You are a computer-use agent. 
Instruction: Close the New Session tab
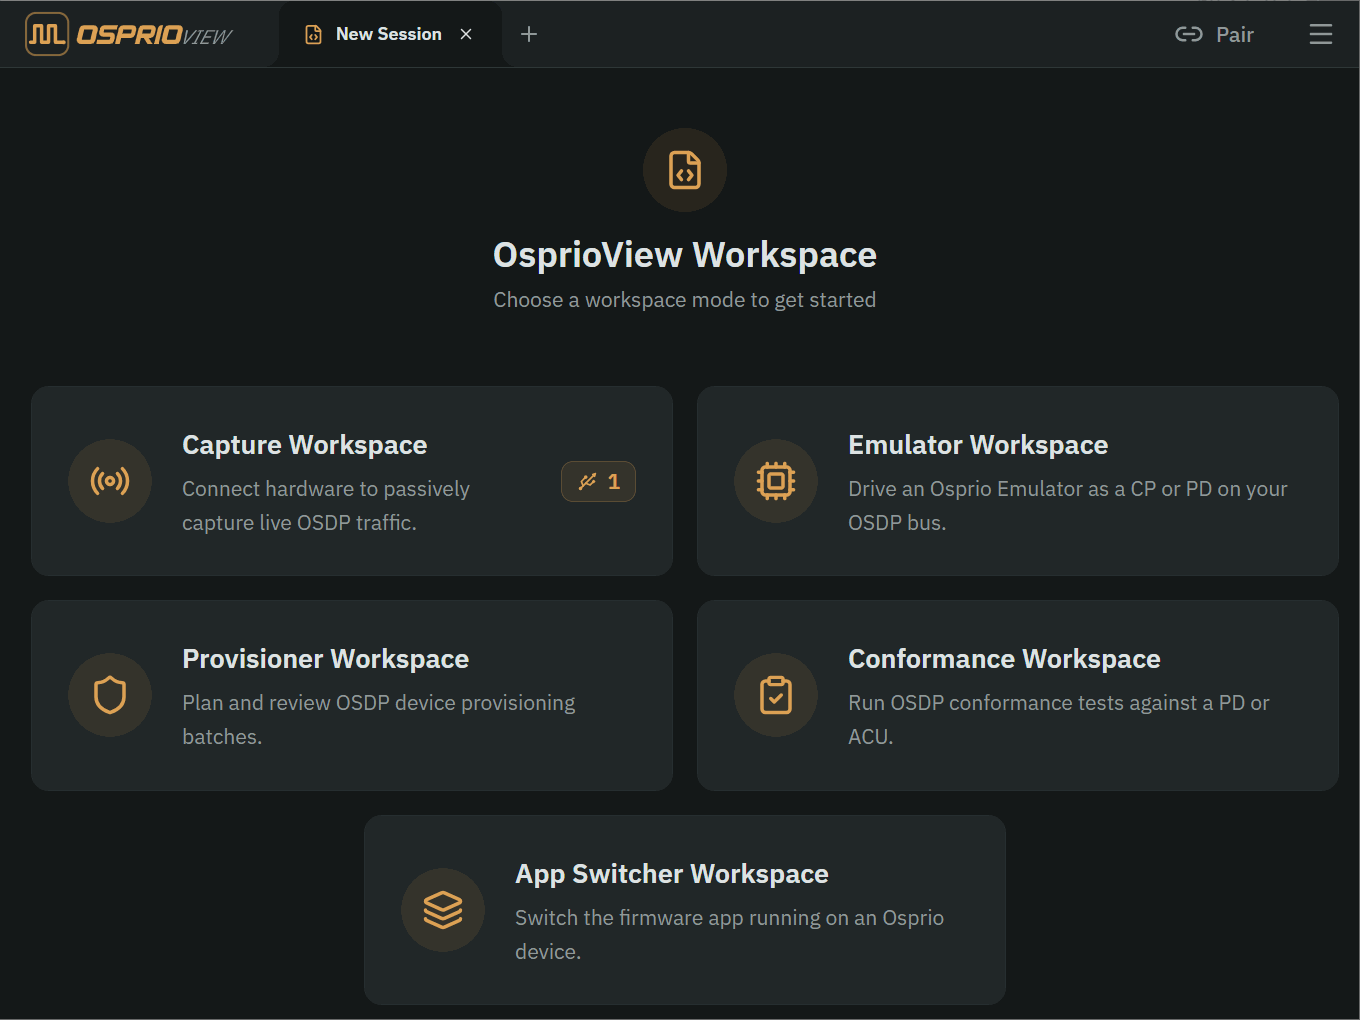pyautogui.click(x=466, y=34)
